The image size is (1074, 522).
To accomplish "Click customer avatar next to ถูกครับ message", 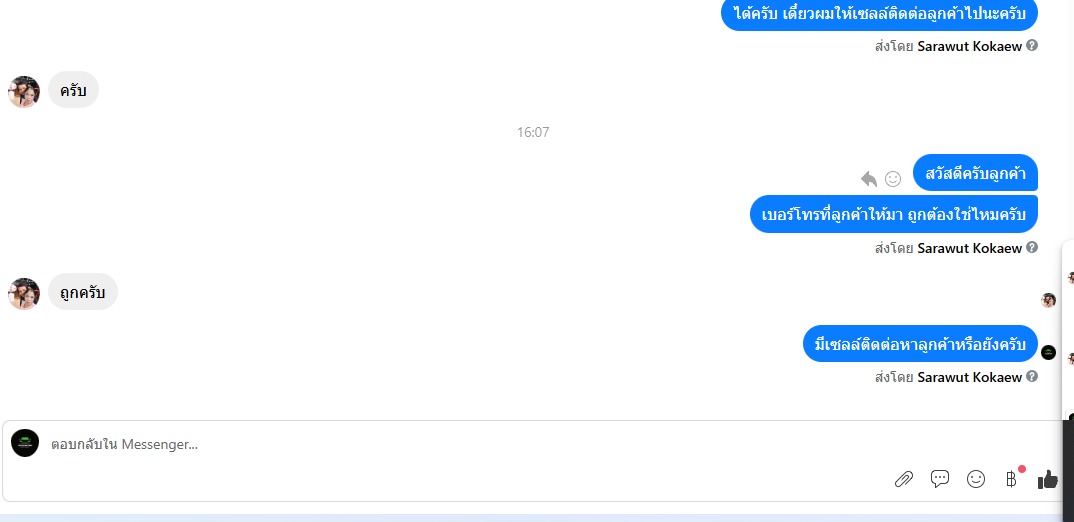I will pyautogui.click(x=24, y=294).
